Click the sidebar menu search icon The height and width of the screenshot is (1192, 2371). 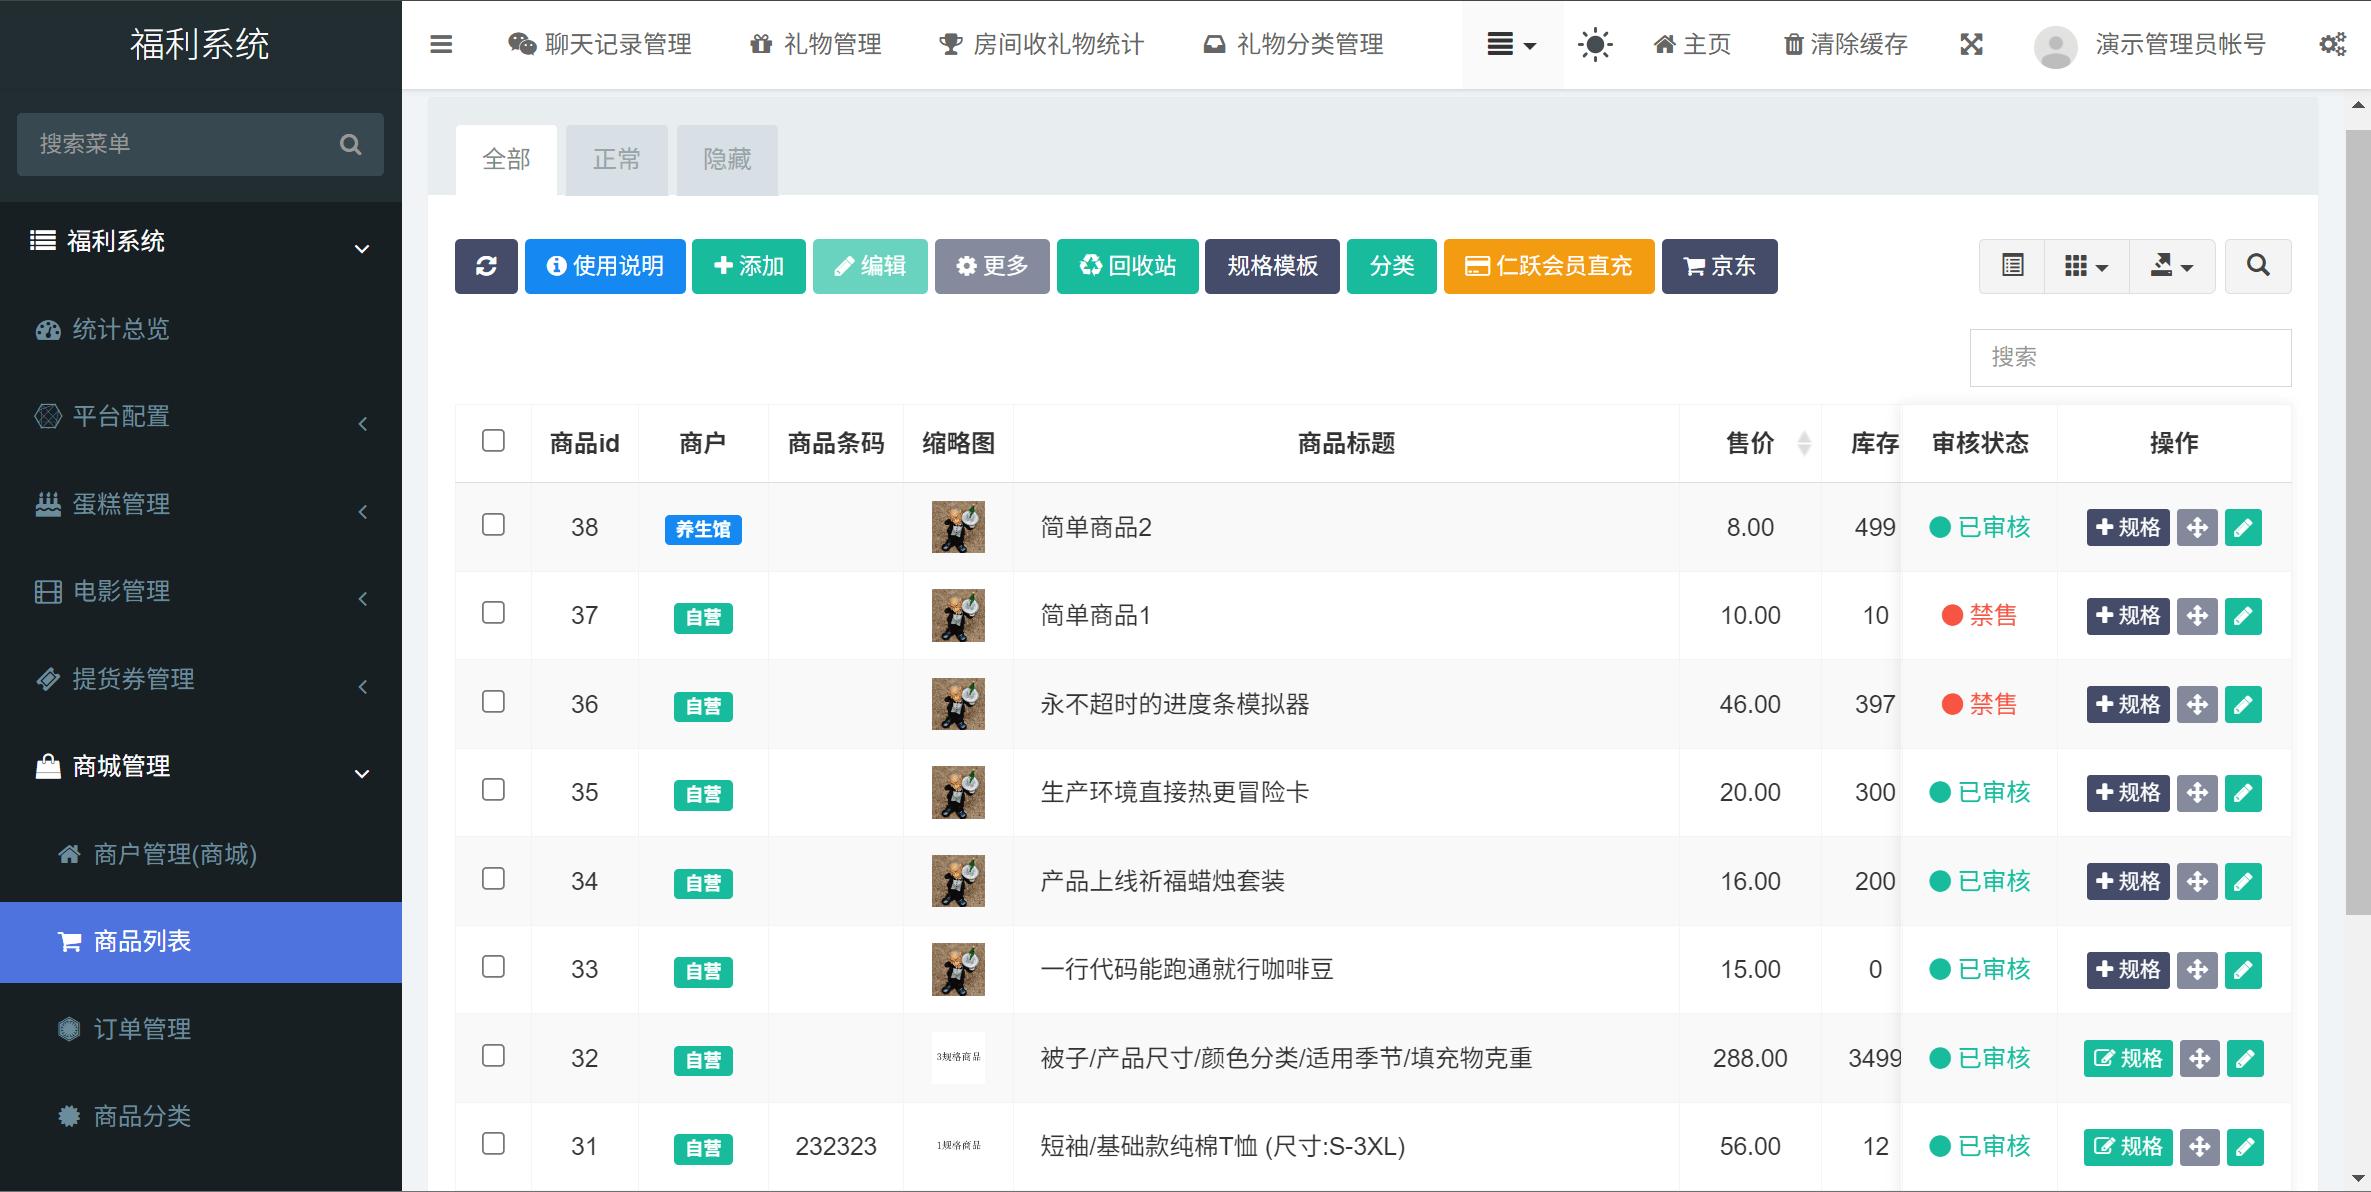[350, 144]
